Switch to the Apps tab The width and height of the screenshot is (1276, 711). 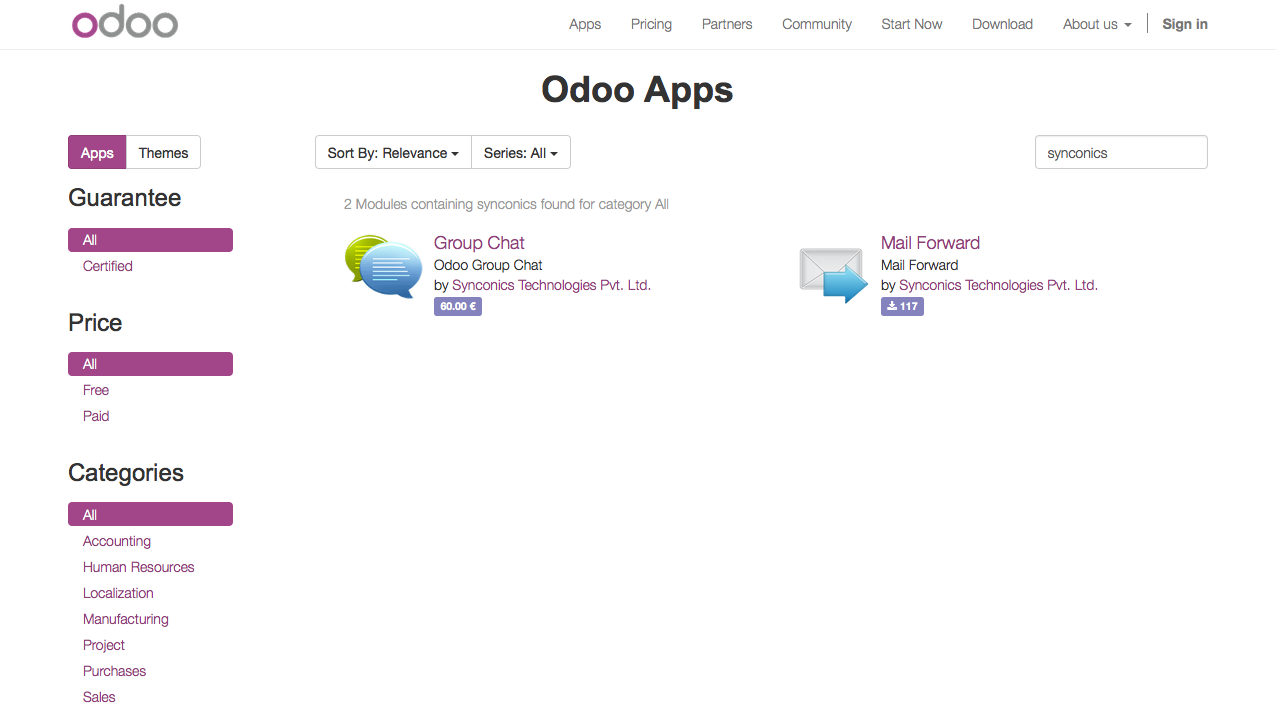click(x=97, y=153)
